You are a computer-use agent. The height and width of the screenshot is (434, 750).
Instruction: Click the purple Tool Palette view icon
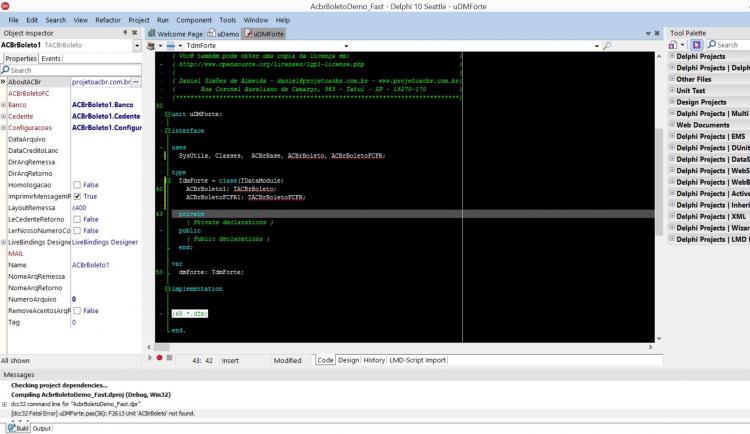pyautogui.click(x=696, y=45)
